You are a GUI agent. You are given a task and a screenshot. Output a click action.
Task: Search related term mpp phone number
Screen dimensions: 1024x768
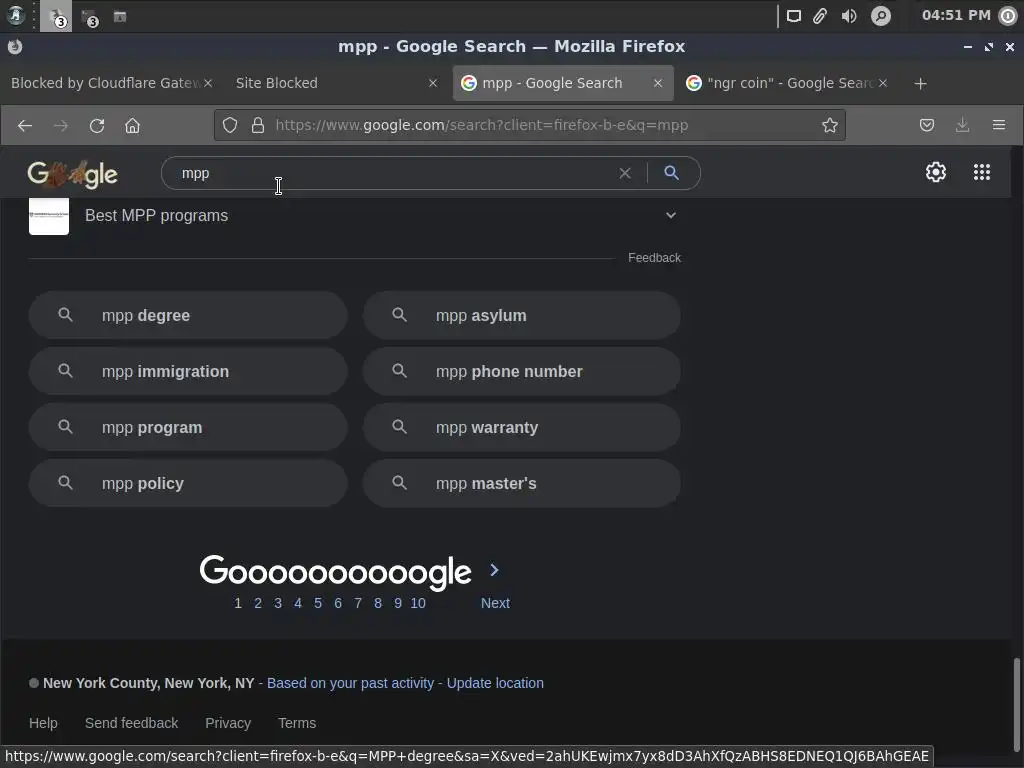(522, 372)
